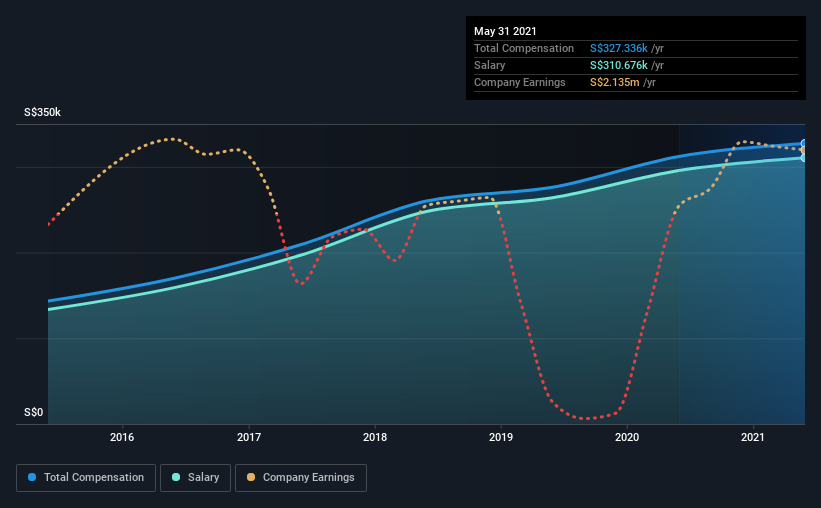Click the blue Total Compensation endpoint marker
821x508 pixels.
[803, 143]
